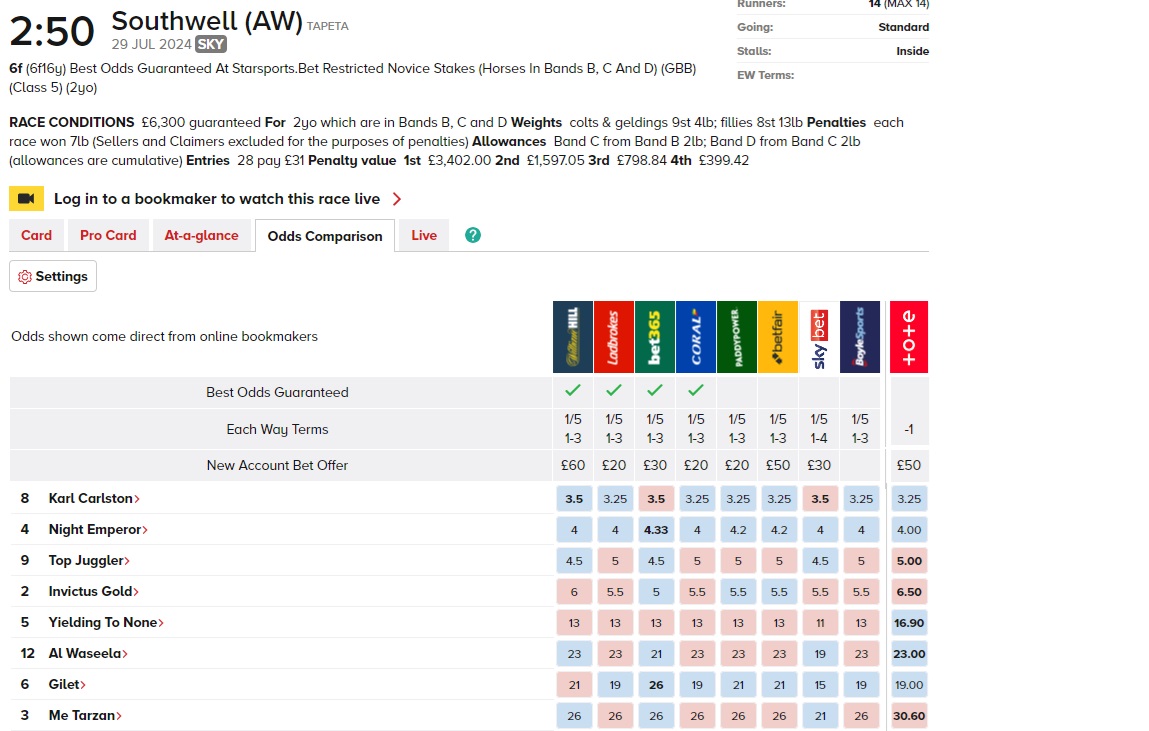The image size is (1149, 731).
Task: Click the yellow camera icon
Action: point(26,199)
